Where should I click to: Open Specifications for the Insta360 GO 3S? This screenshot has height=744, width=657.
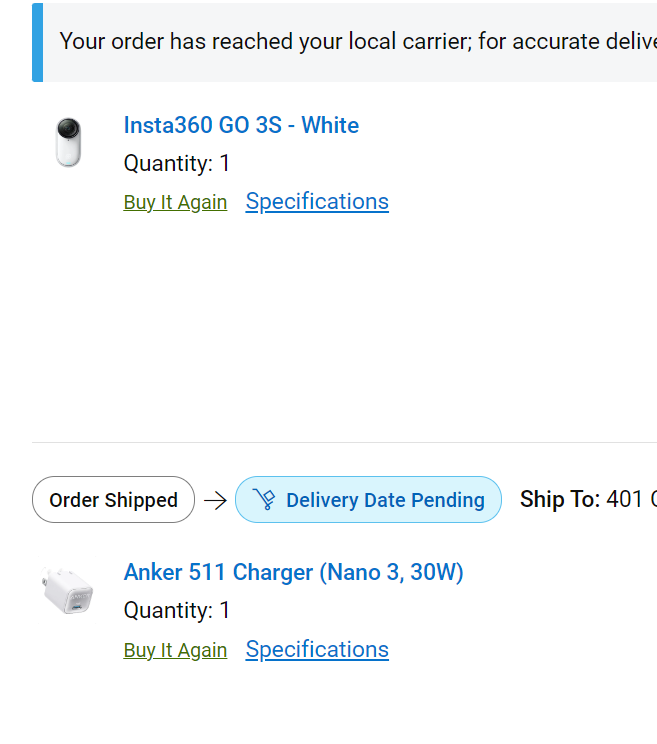click(317, 202)
